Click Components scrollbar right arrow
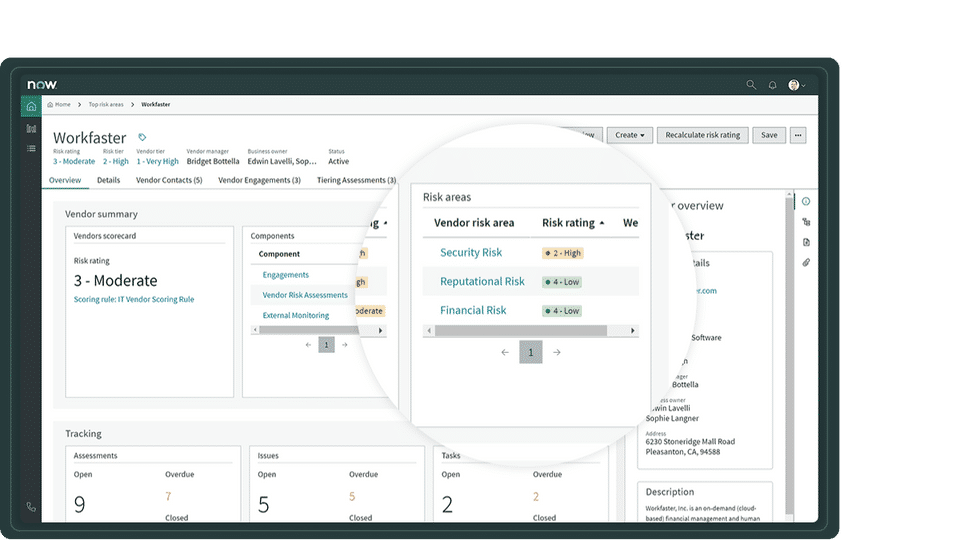The image size is (960, 540). pyautogui.click(x=381, y=331)
